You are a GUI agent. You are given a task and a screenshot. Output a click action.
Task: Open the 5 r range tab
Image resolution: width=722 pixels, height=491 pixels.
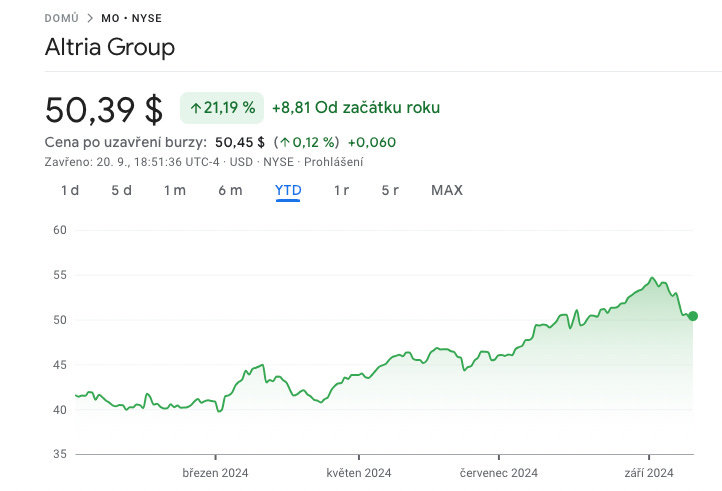tap(390, 190)
